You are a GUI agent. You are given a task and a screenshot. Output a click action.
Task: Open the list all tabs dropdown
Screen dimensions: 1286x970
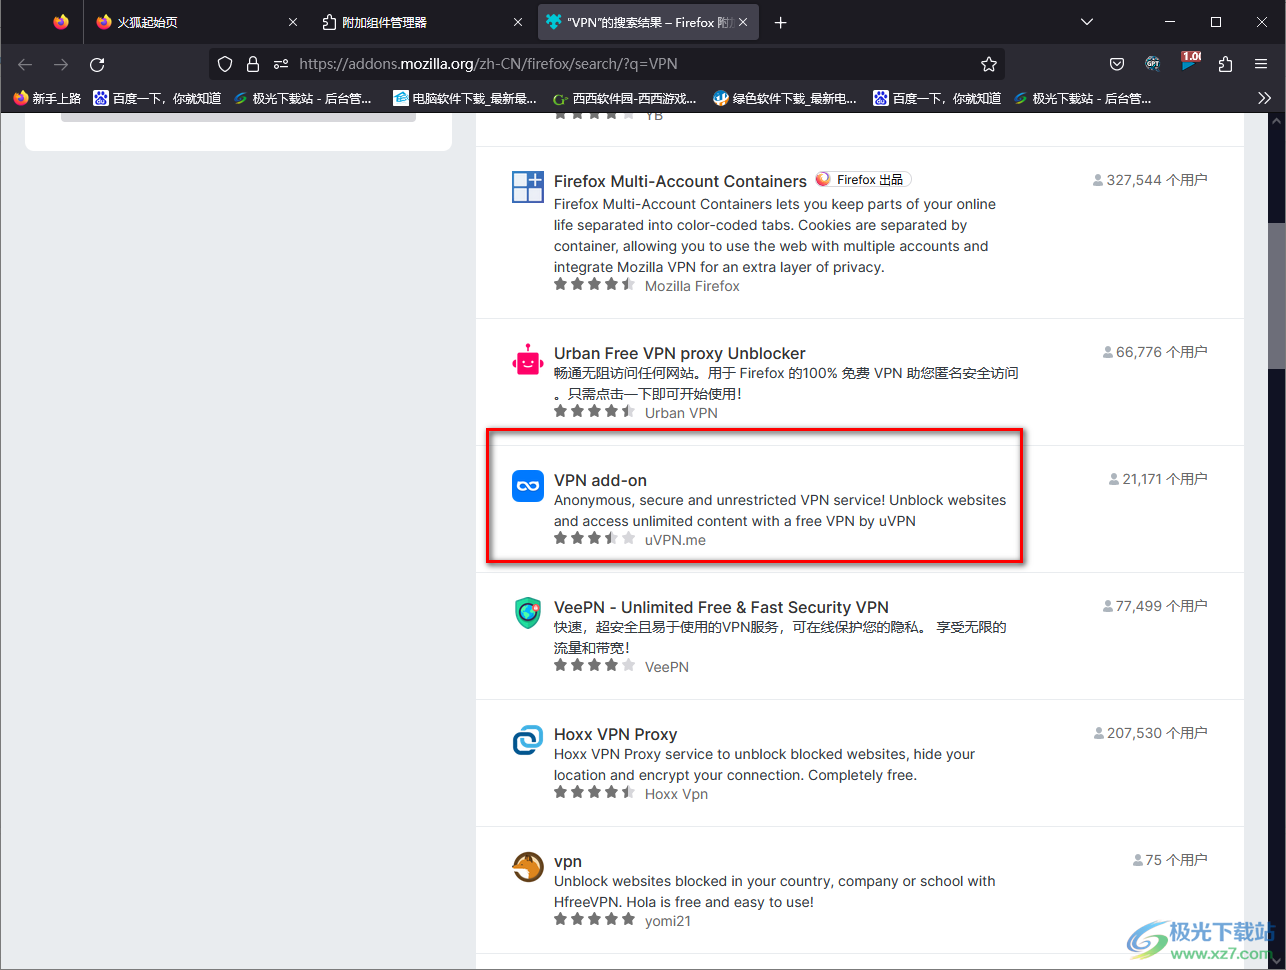click(x=1087, y=22)
